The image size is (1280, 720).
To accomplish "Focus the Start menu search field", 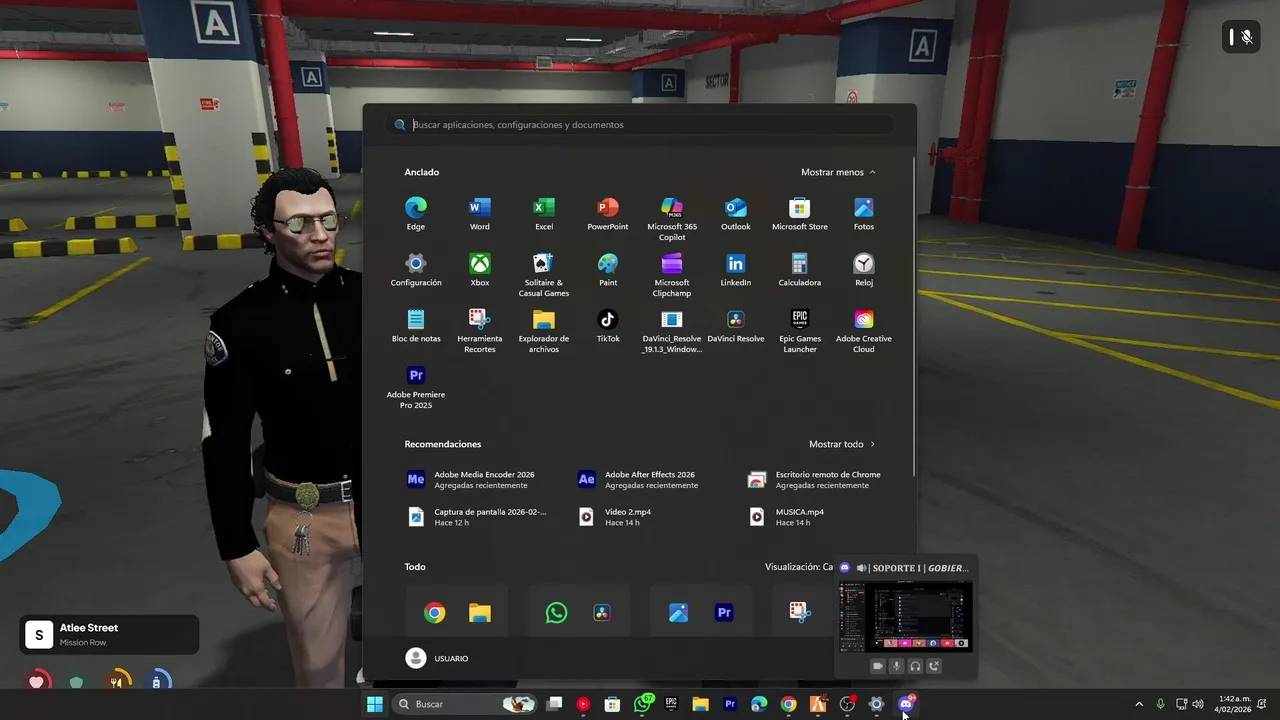I will (x=640, y=125).
